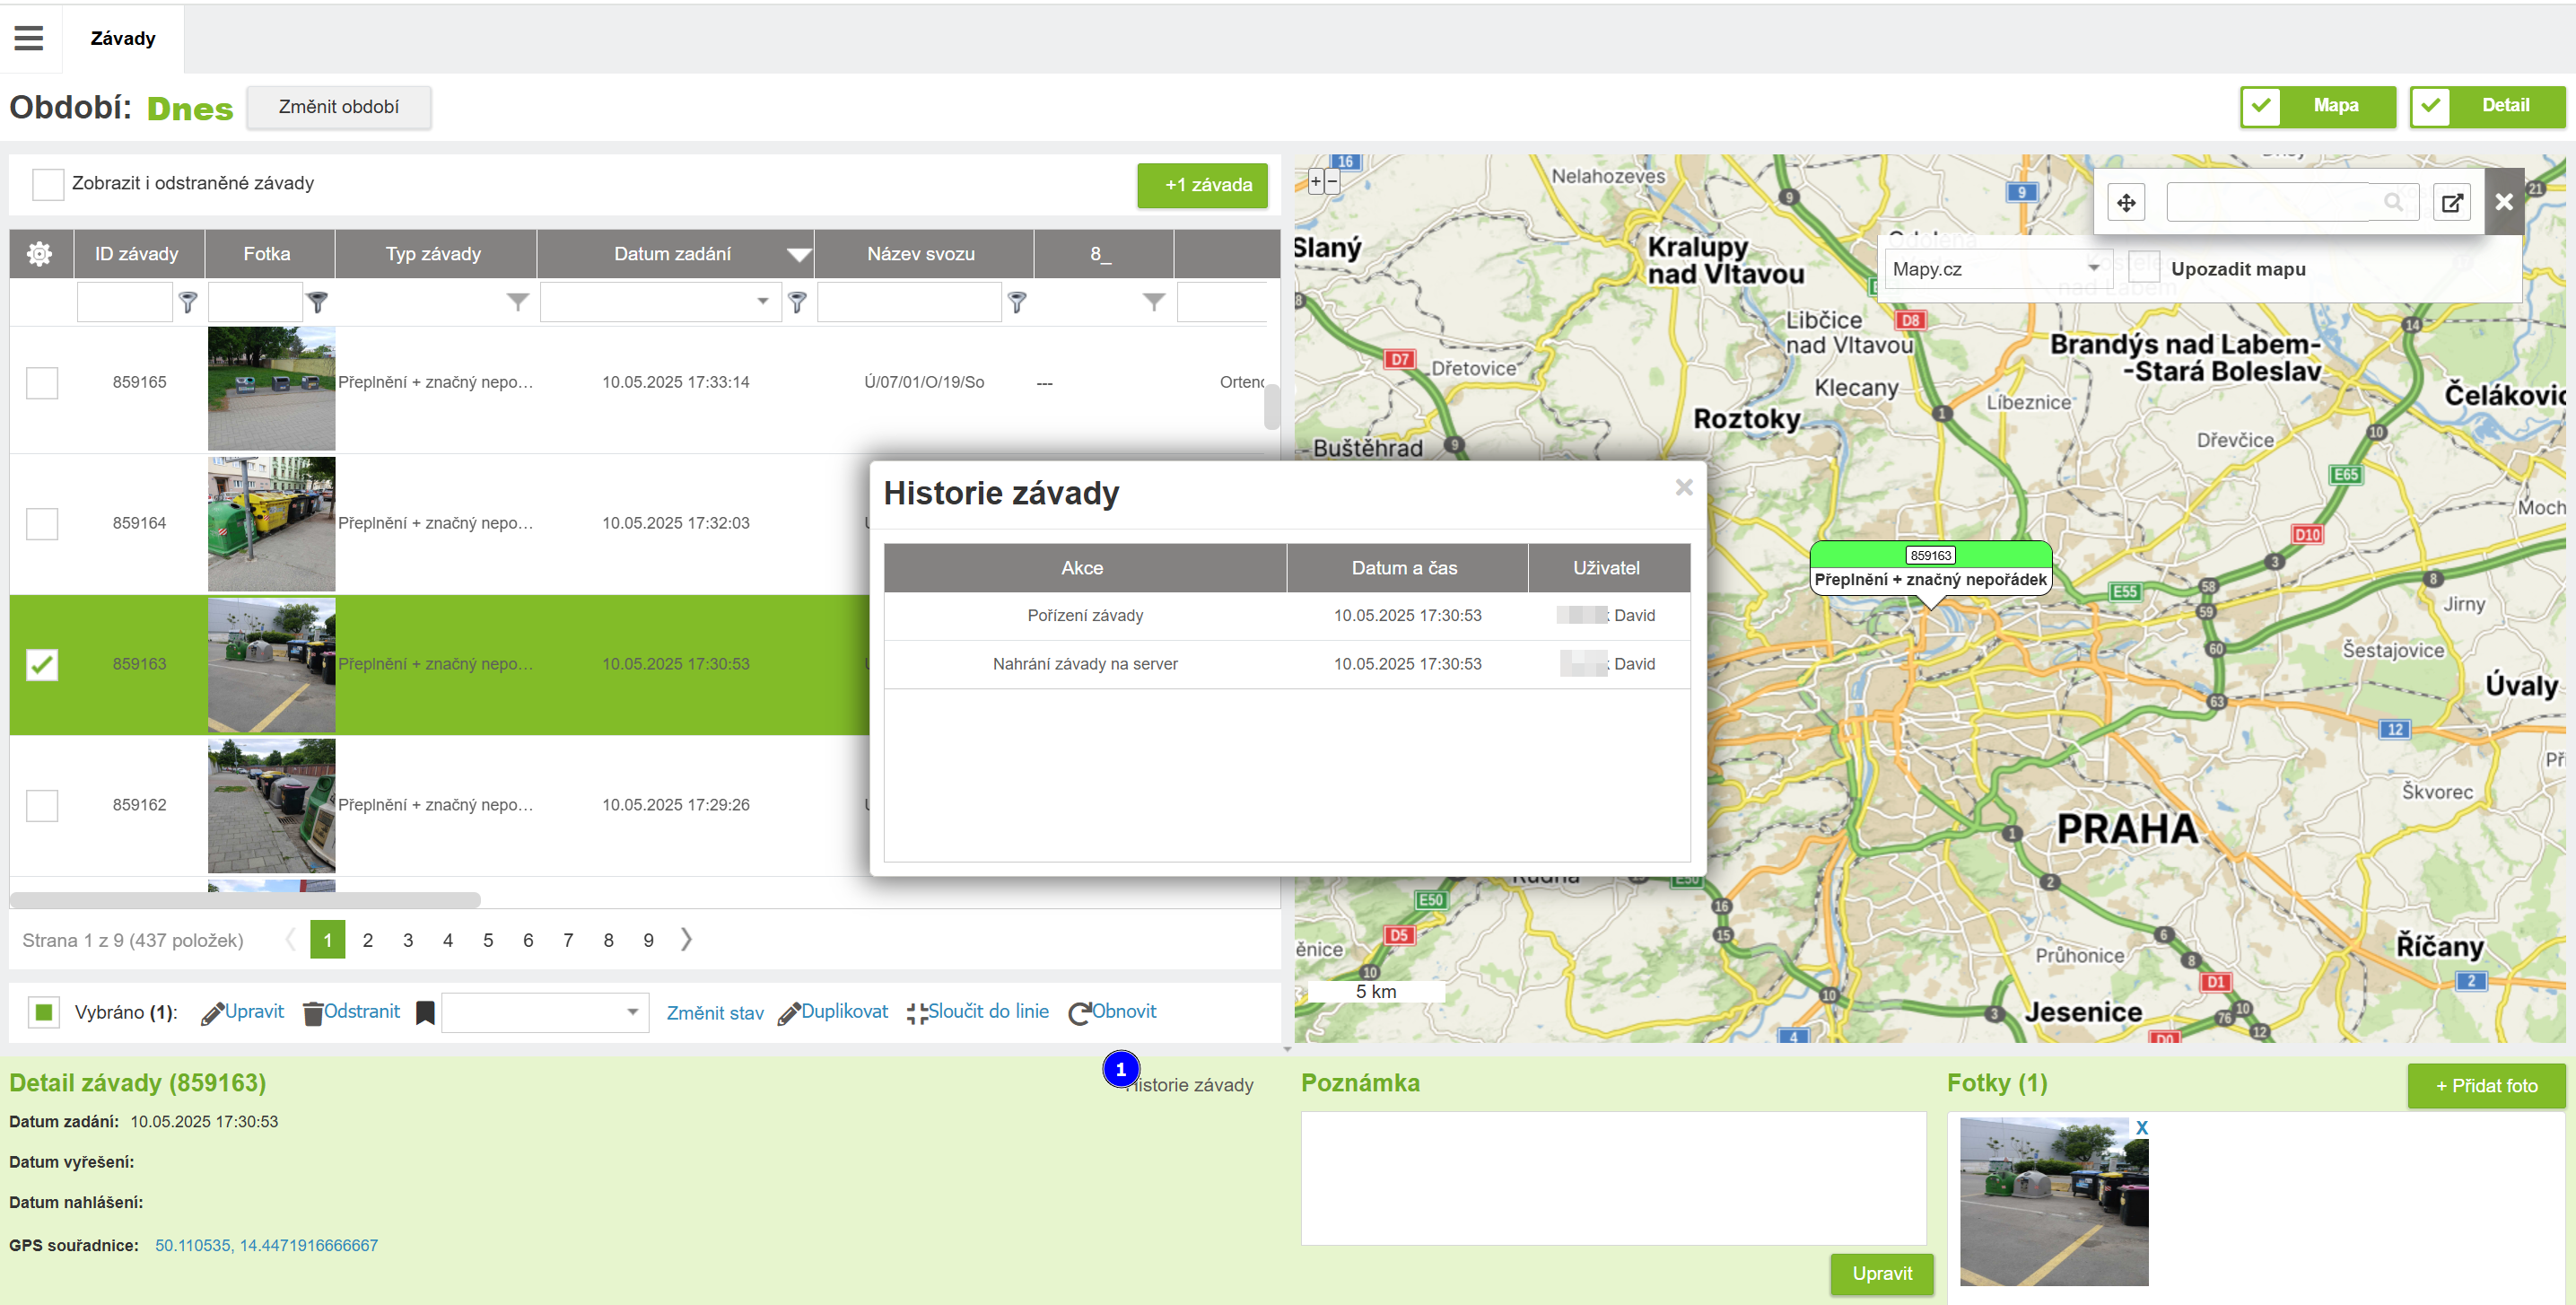Enable Zobrazit i odstraněné závady checkbox

coord(48,184)
